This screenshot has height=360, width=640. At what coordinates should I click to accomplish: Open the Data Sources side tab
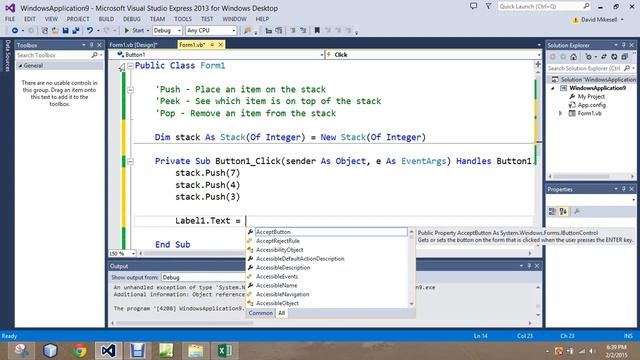[x=7, y=56]
